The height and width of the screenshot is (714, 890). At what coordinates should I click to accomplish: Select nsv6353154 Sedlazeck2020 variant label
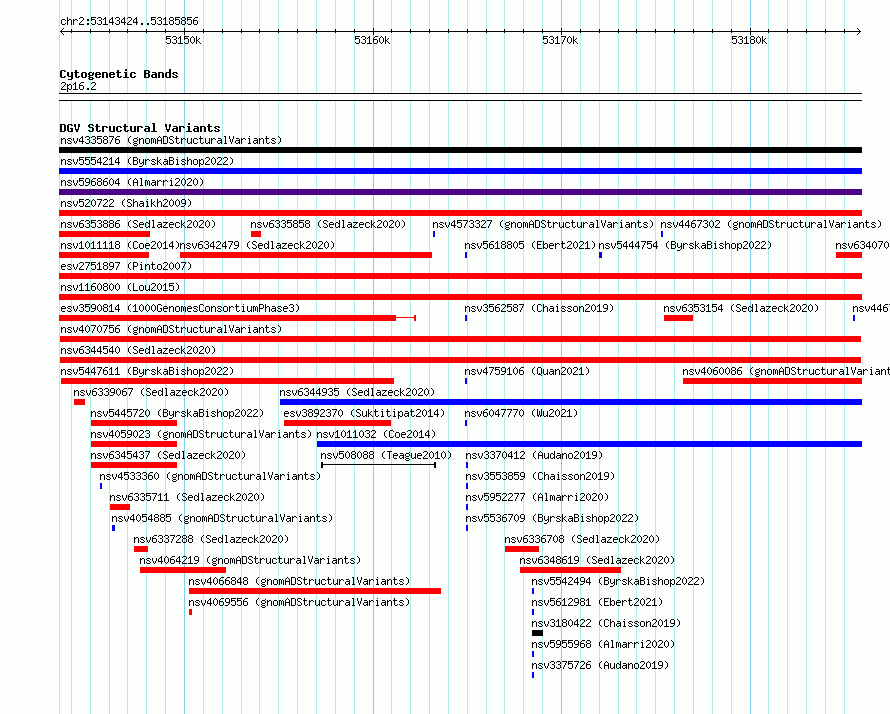coord(741,308)
